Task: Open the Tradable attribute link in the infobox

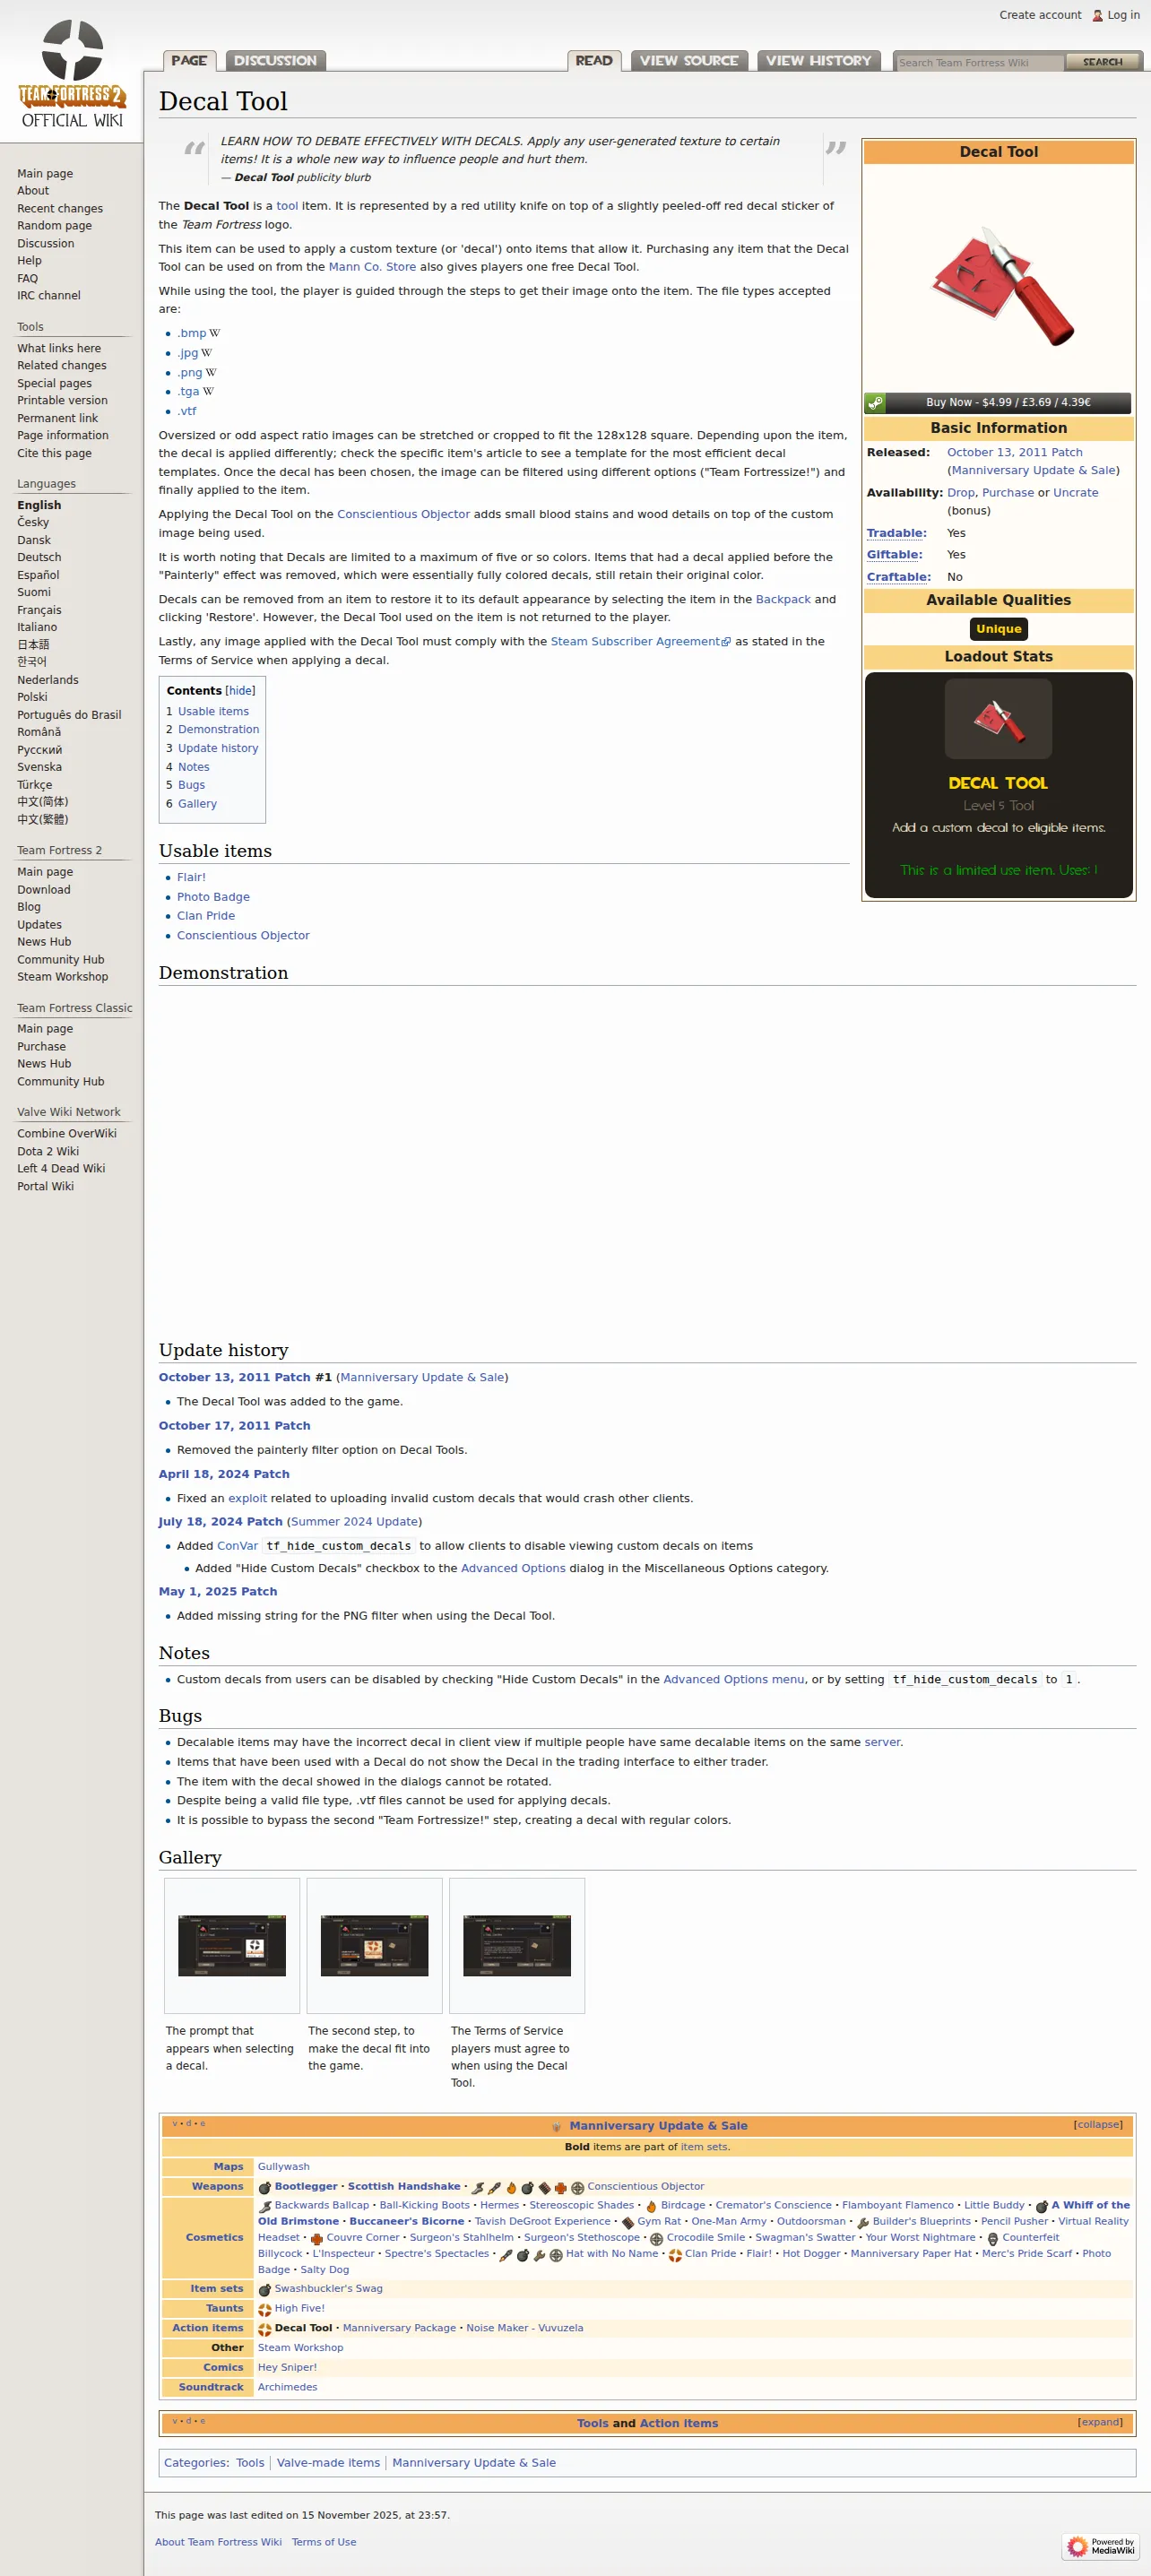Action: 896,534
